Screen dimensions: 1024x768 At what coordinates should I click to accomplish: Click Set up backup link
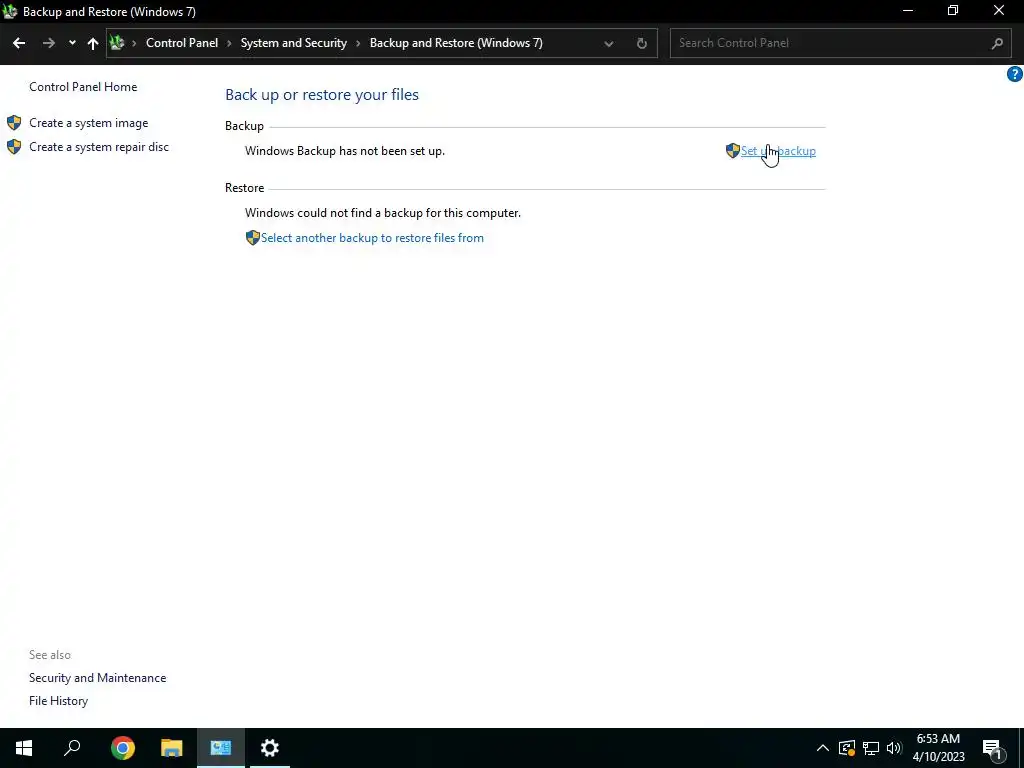pos(778,151)
